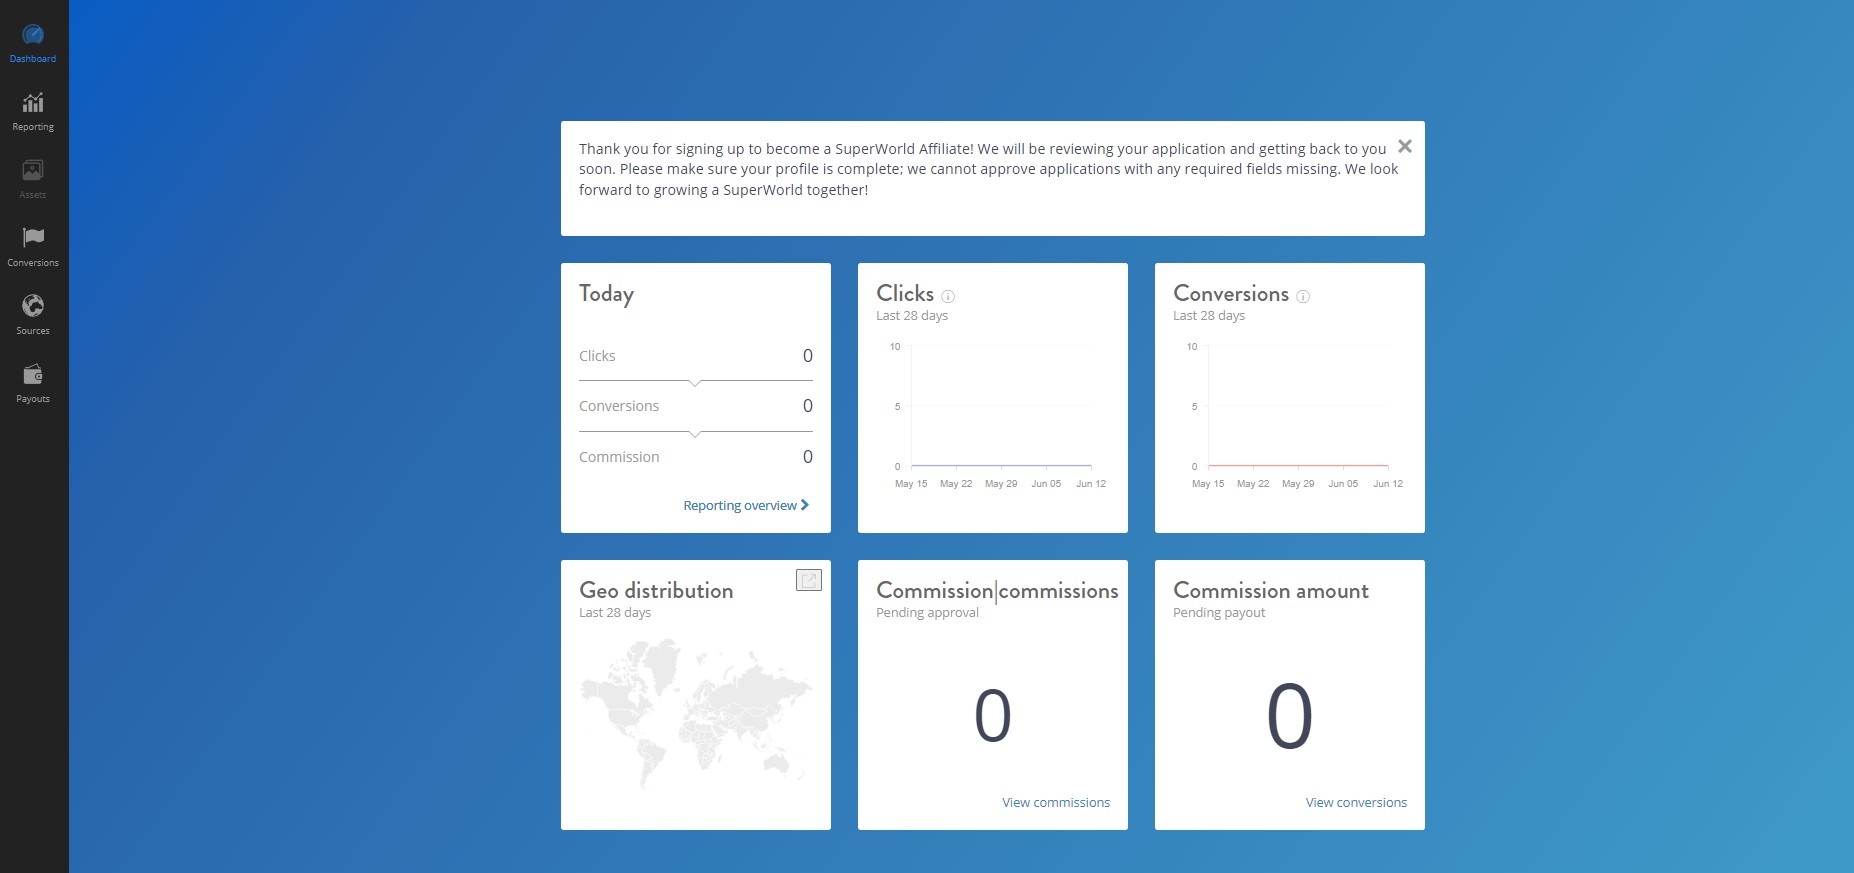Image resolution: width=1854 pixels, height=873 pixels.
Task: Click the Pending approval subtitle
Action: coord(927,613)
